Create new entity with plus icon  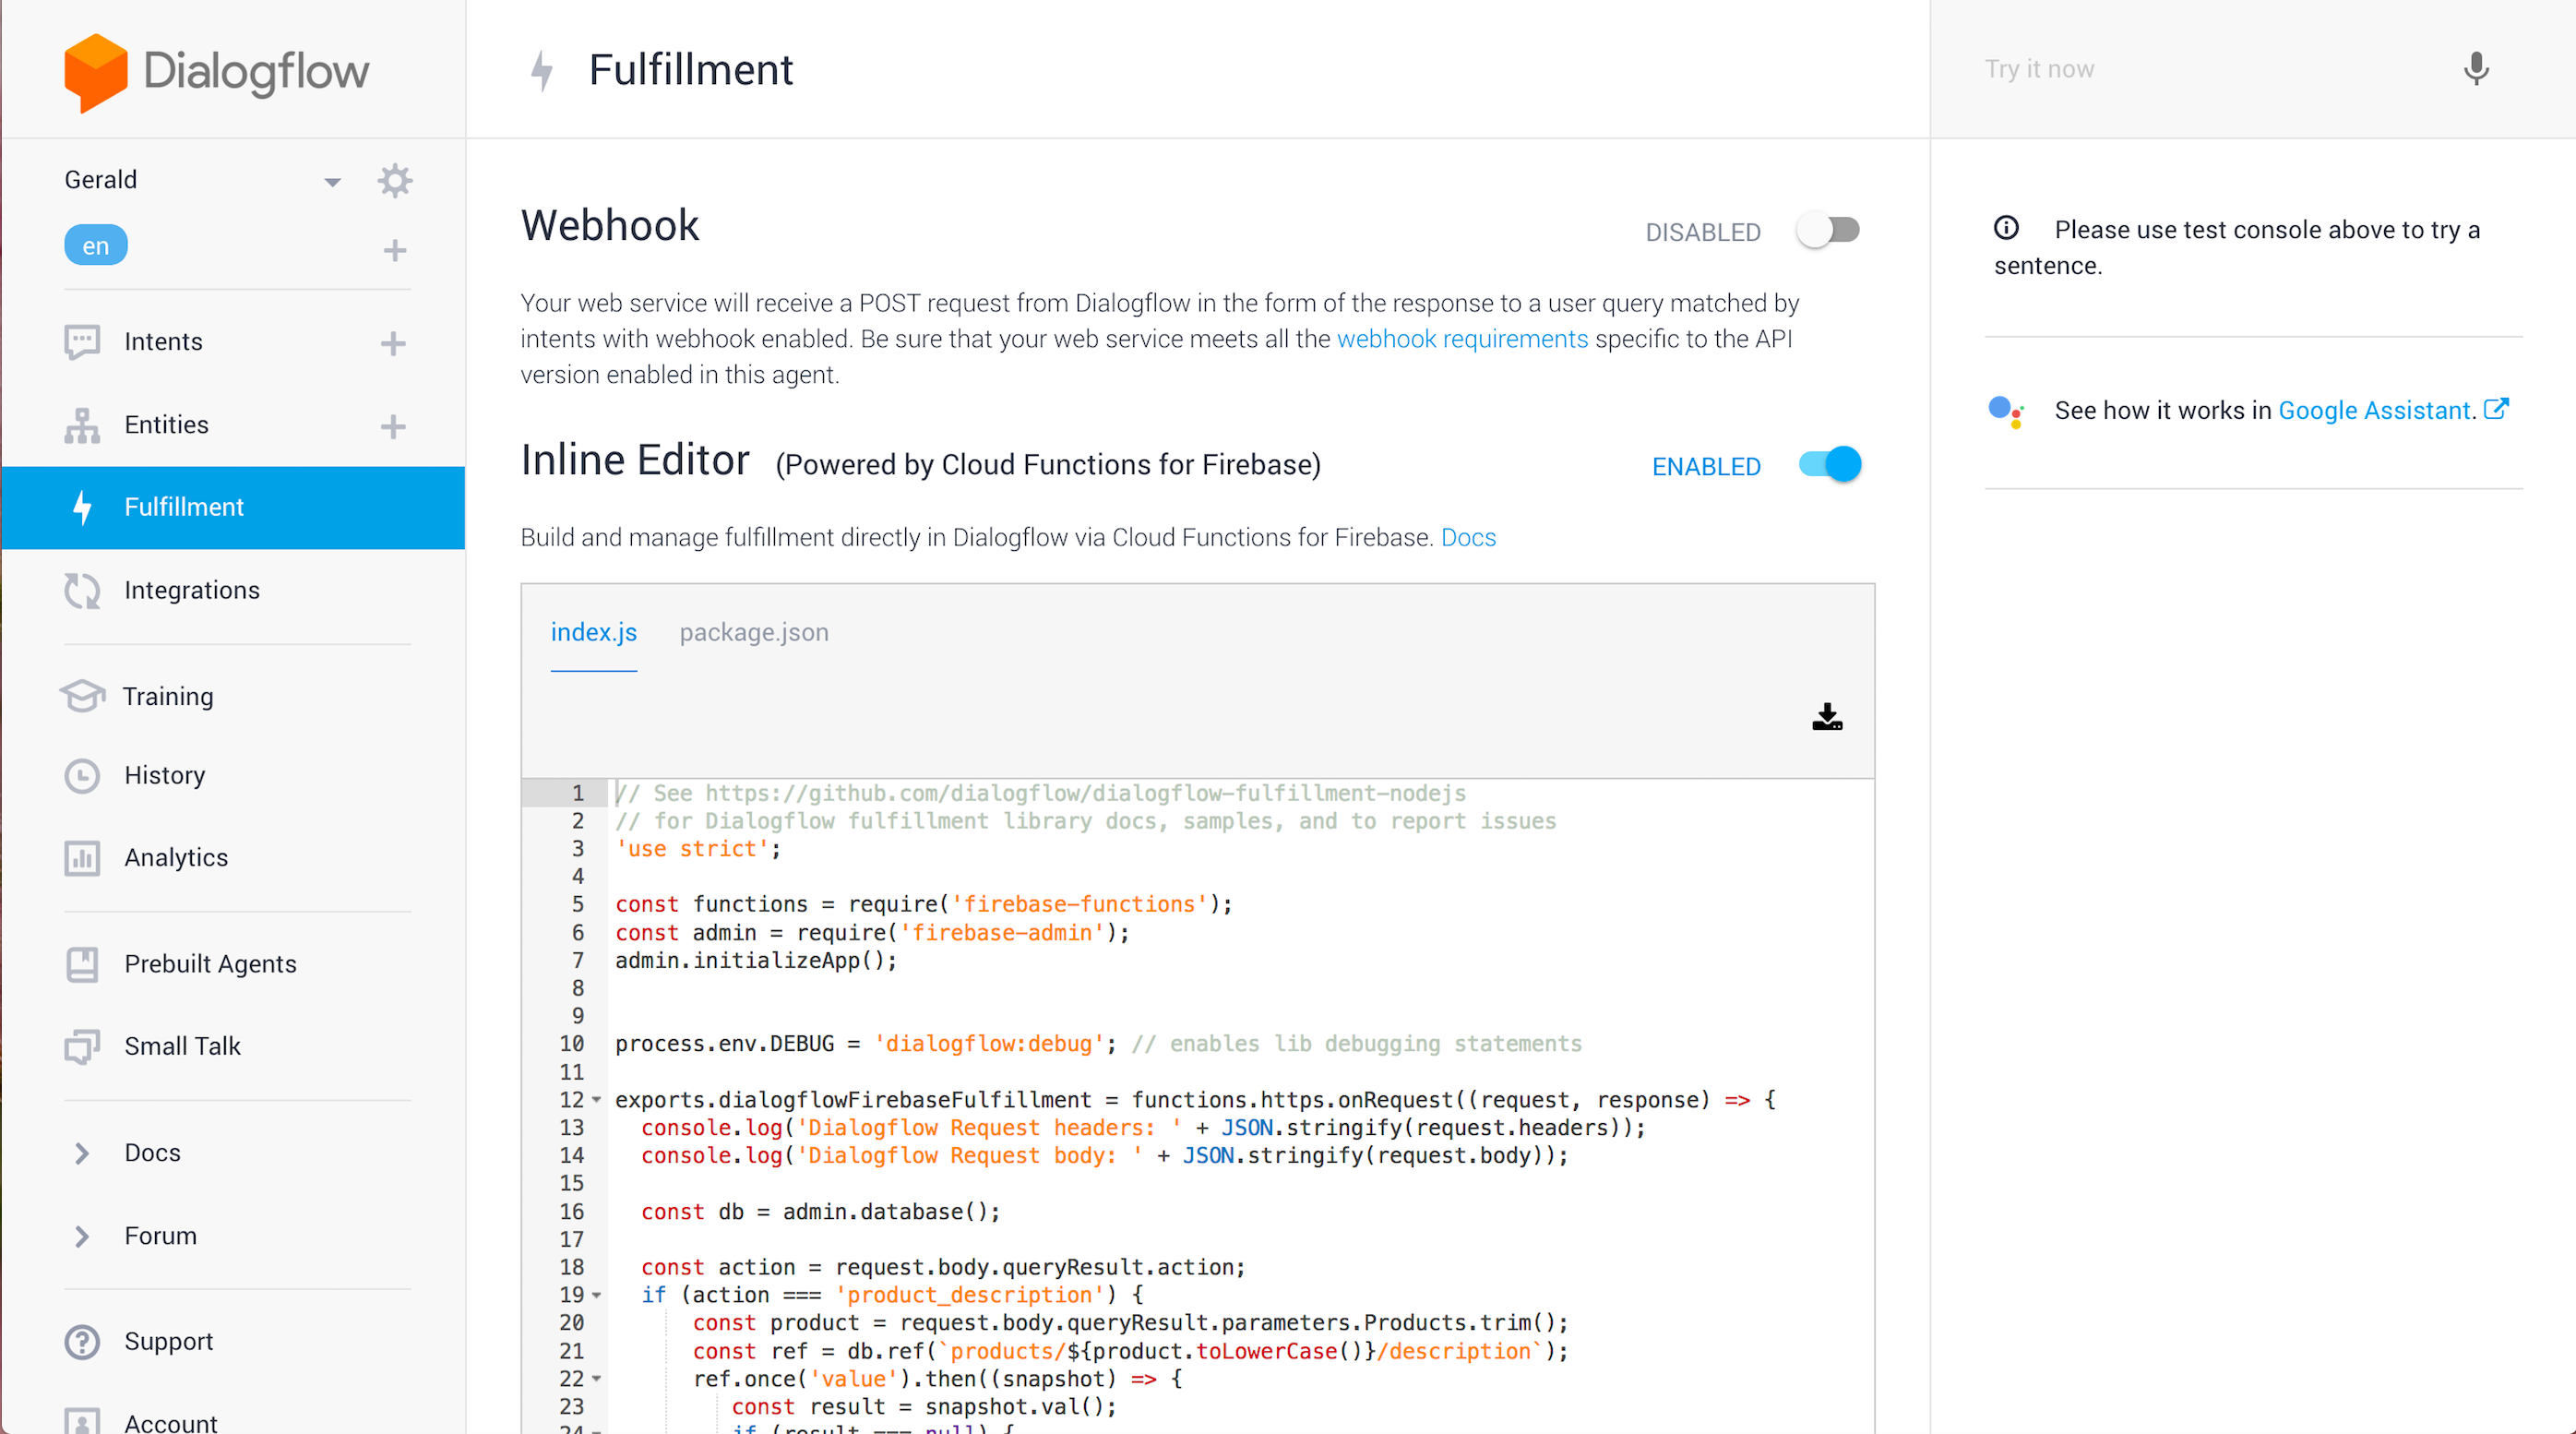click(x=393, y=426)
